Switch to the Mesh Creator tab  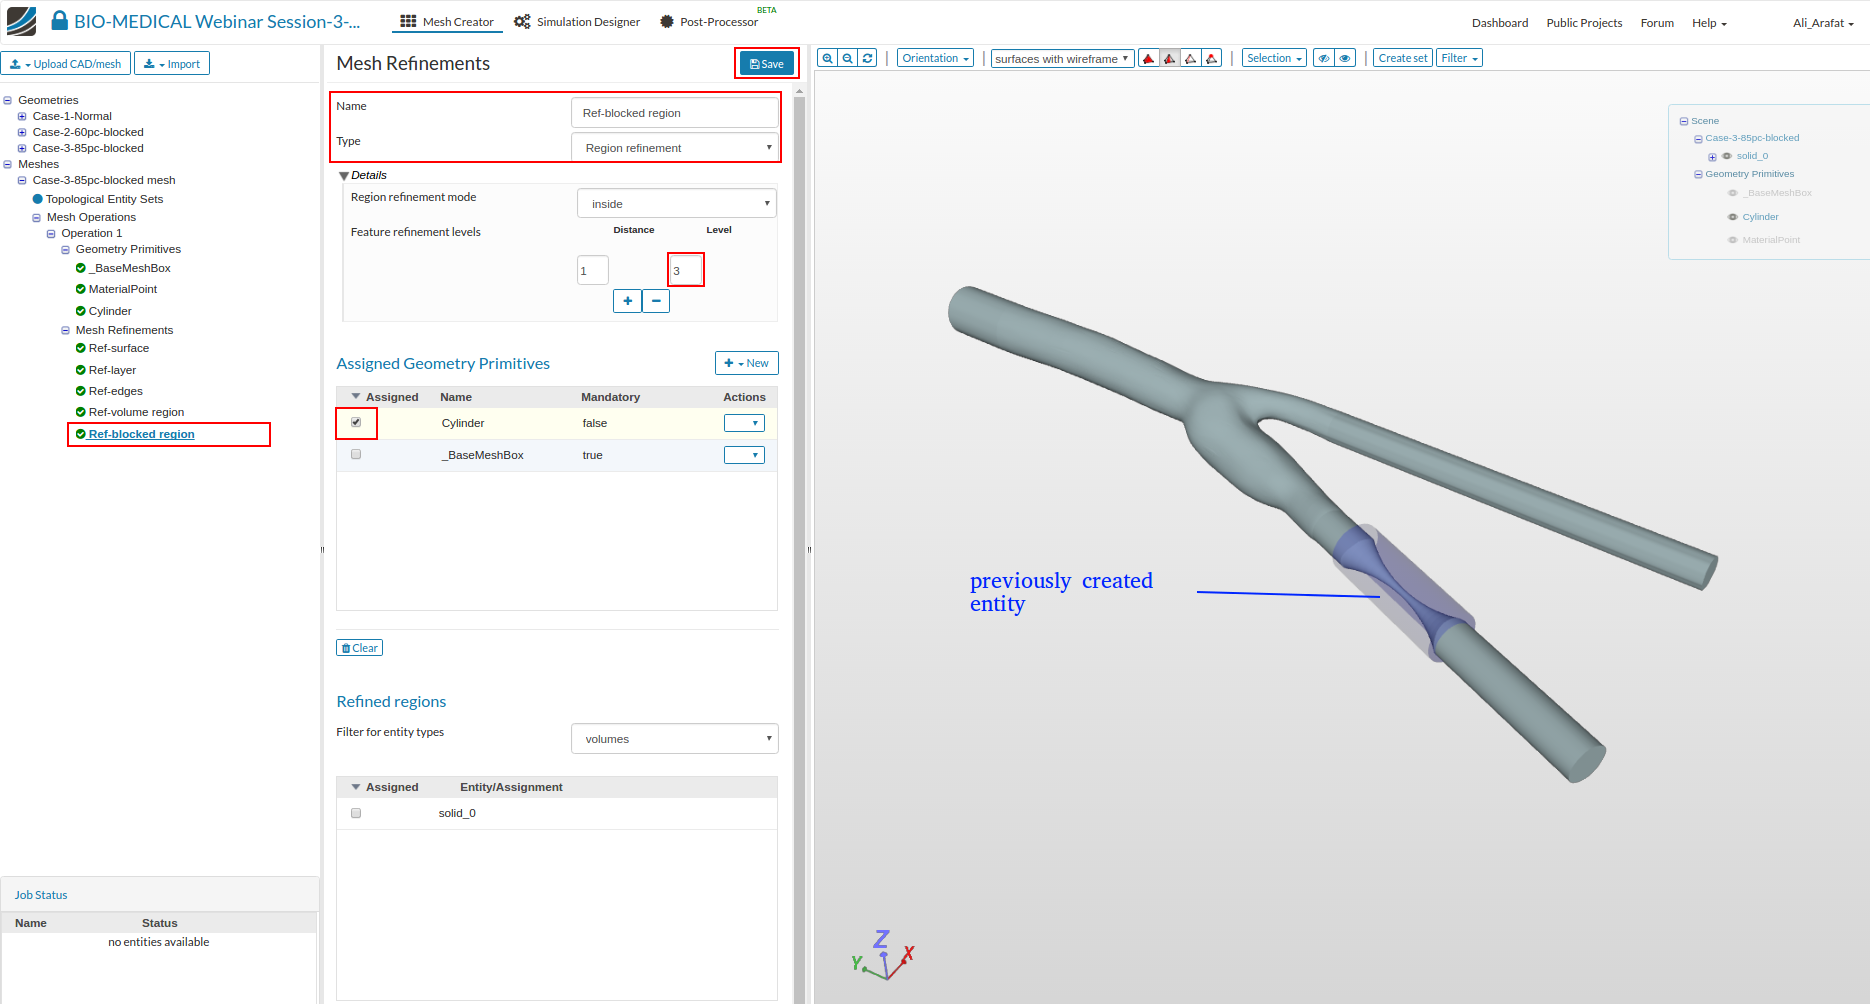click(447, 22)
